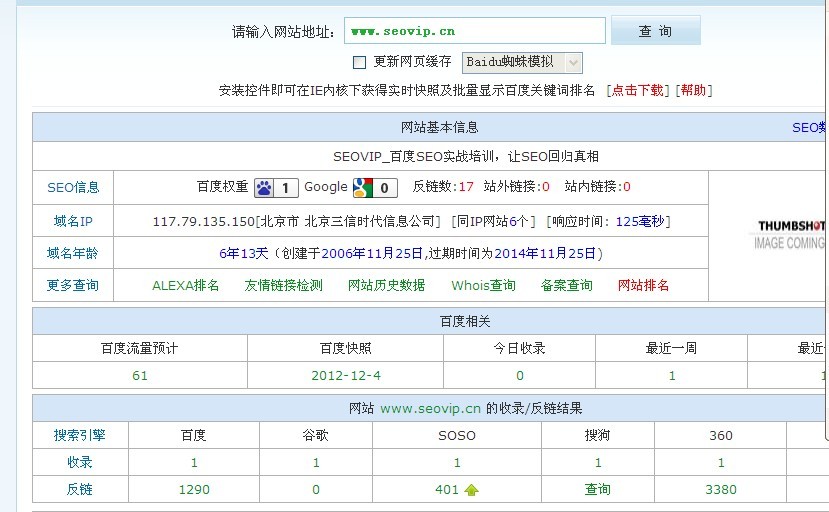Open the Baidu蜘蛛模拟 dropdown
Image resolution: width=829 pixels, height=512 pixels.
point(522,63)
